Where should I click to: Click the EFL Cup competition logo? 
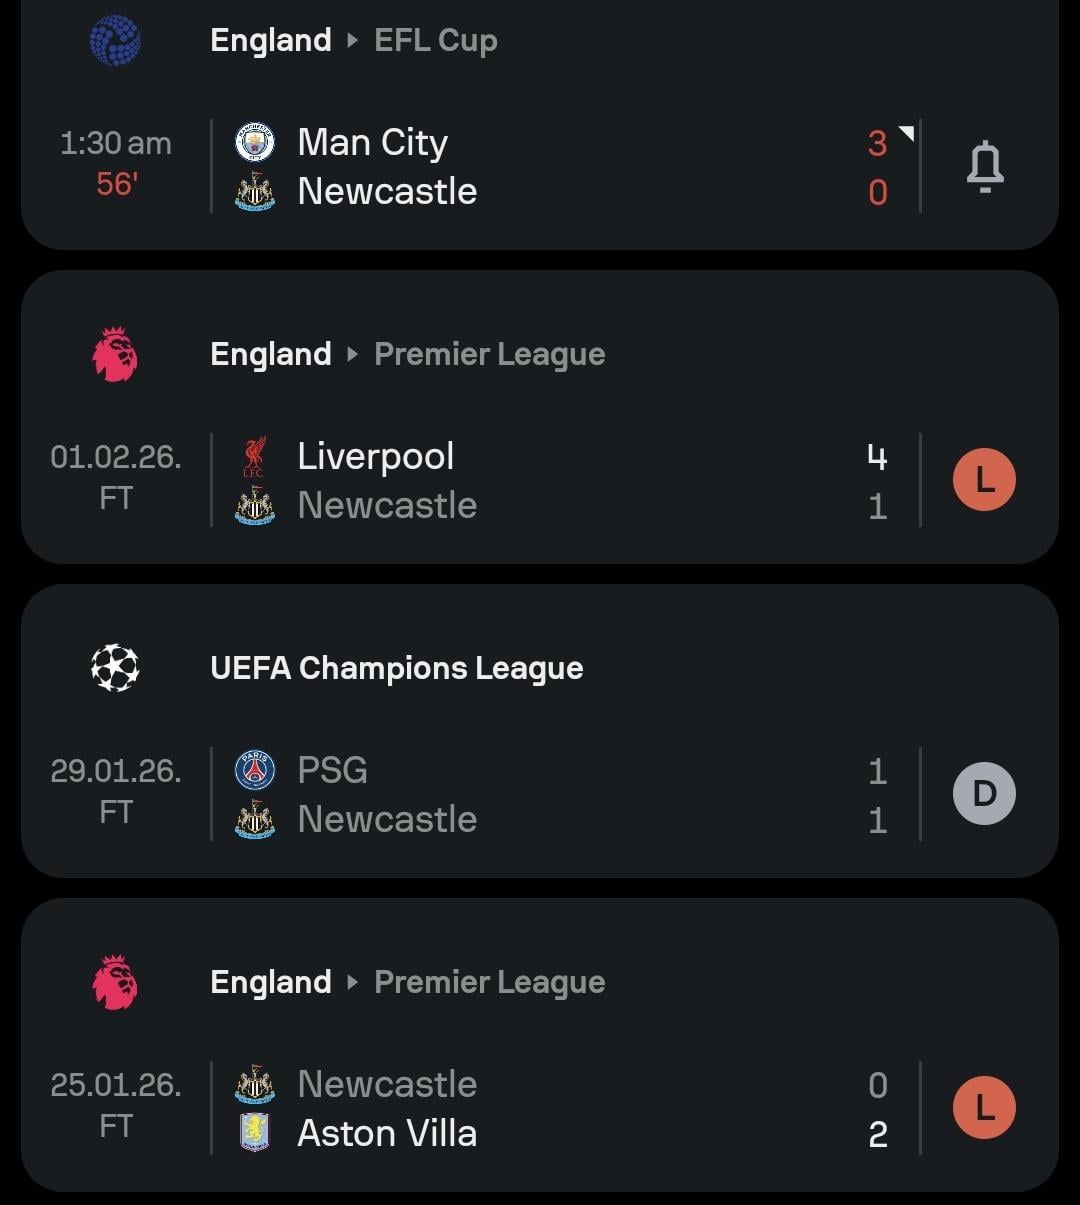tap(115, 40)
